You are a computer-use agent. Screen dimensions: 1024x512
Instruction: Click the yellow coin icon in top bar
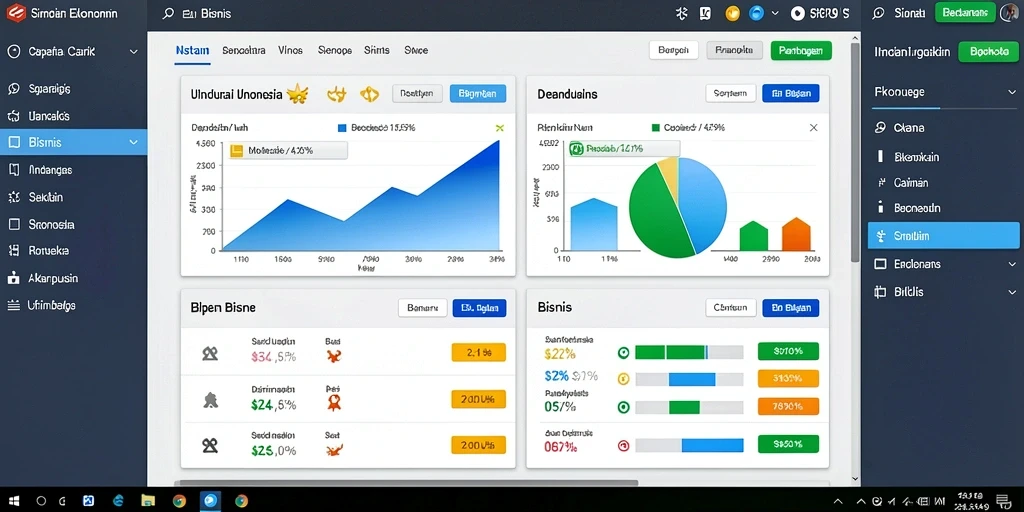click(x=732, y=13)
